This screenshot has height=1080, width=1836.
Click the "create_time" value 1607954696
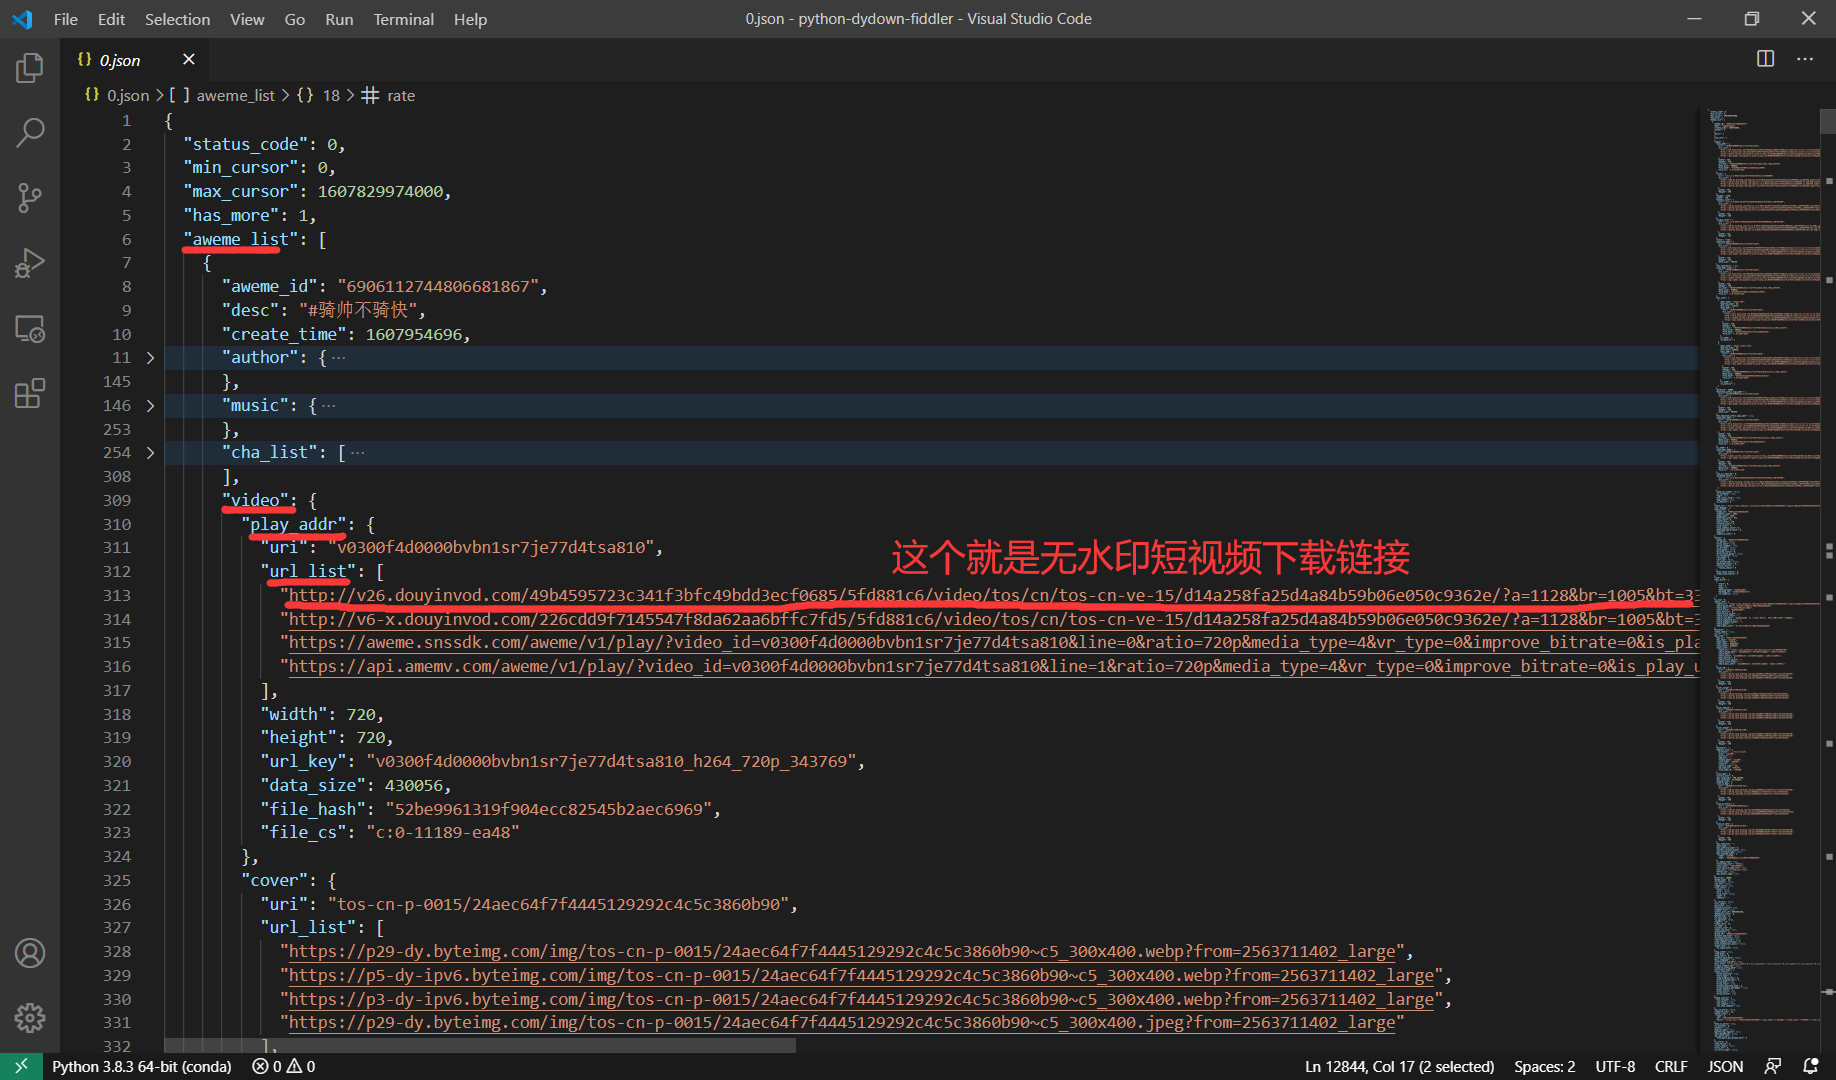(413, 335)
